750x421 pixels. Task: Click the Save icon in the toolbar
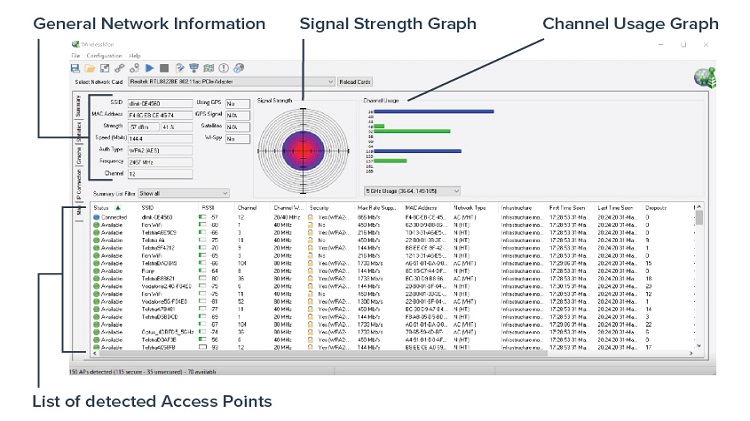click(x=75, y=68)
